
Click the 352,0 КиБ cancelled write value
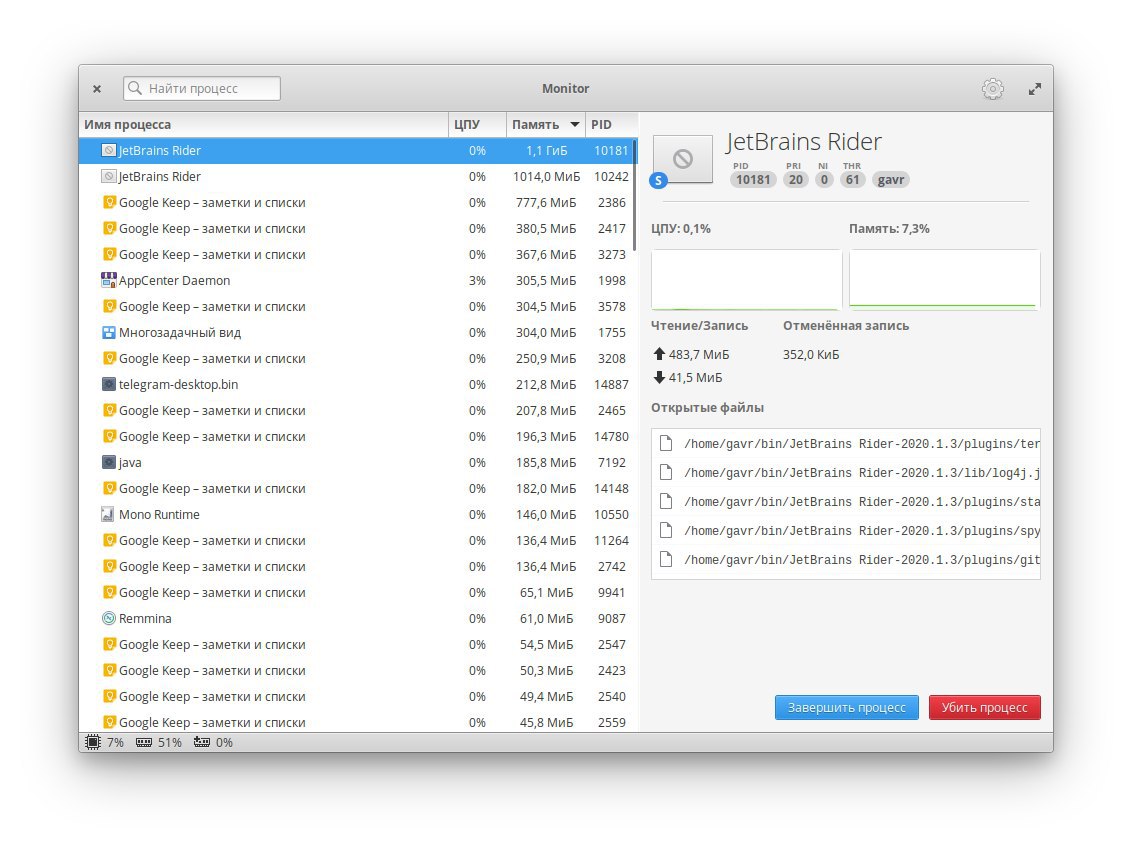(x=811, y=355)
